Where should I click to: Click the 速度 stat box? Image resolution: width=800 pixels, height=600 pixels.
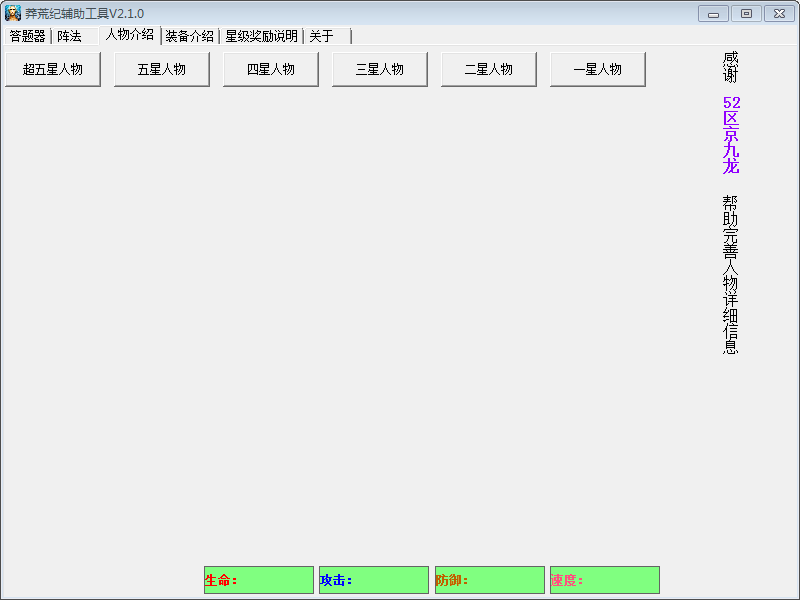(x=605, y=580)
